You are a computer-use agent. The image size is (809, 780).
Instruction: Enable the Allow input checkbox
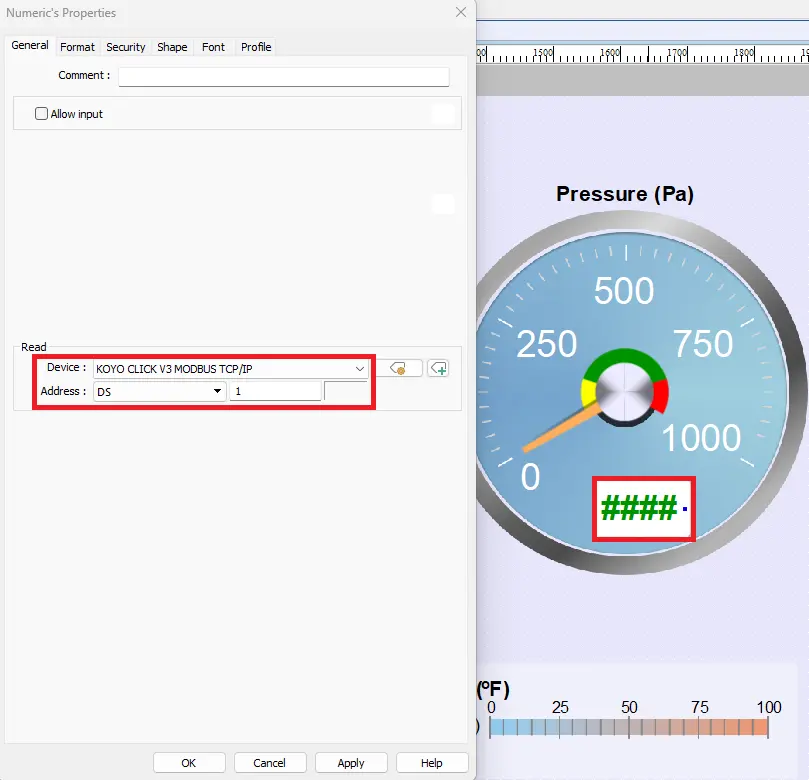[41, 113]
